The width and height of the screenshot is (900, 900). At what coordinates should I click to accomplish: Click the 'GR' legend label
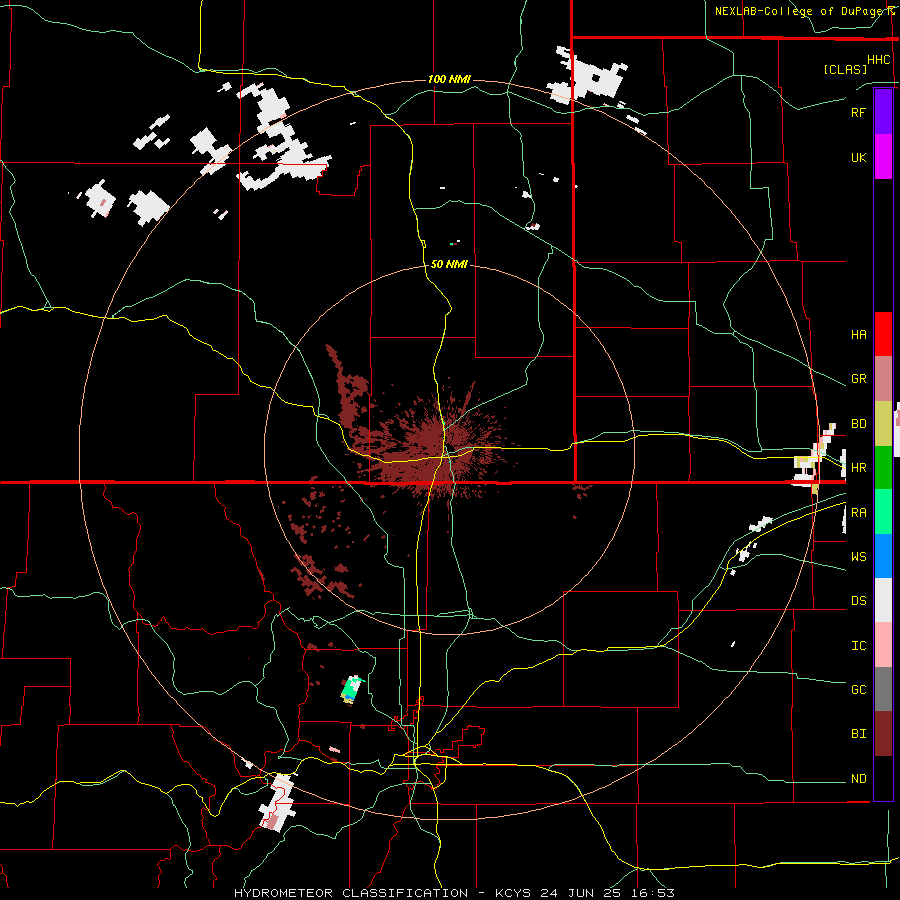tap(858, 379)
